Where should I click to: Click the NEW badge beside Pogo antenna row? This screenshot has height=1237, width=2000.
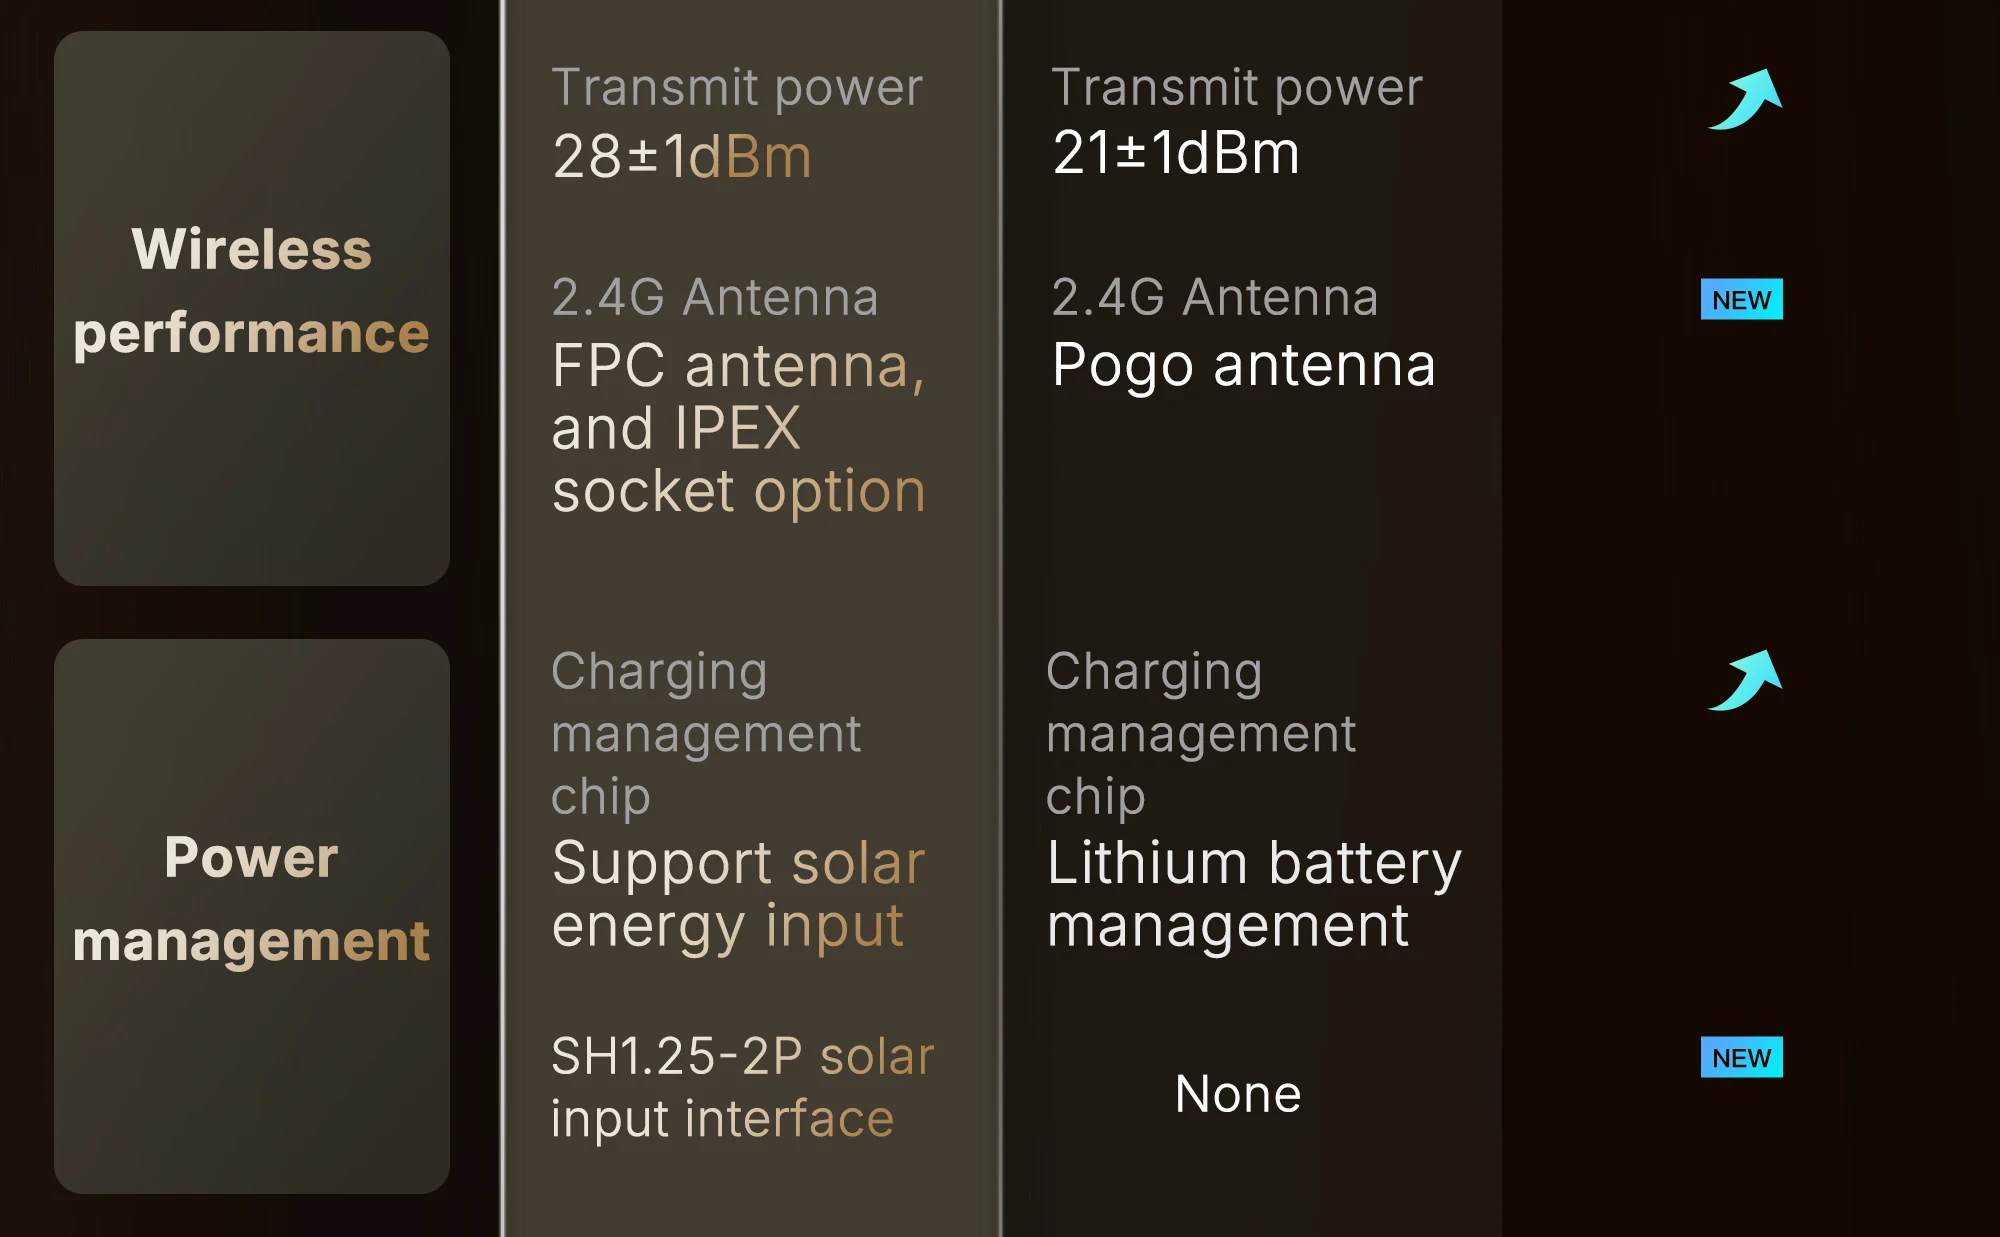point(1741,299)
